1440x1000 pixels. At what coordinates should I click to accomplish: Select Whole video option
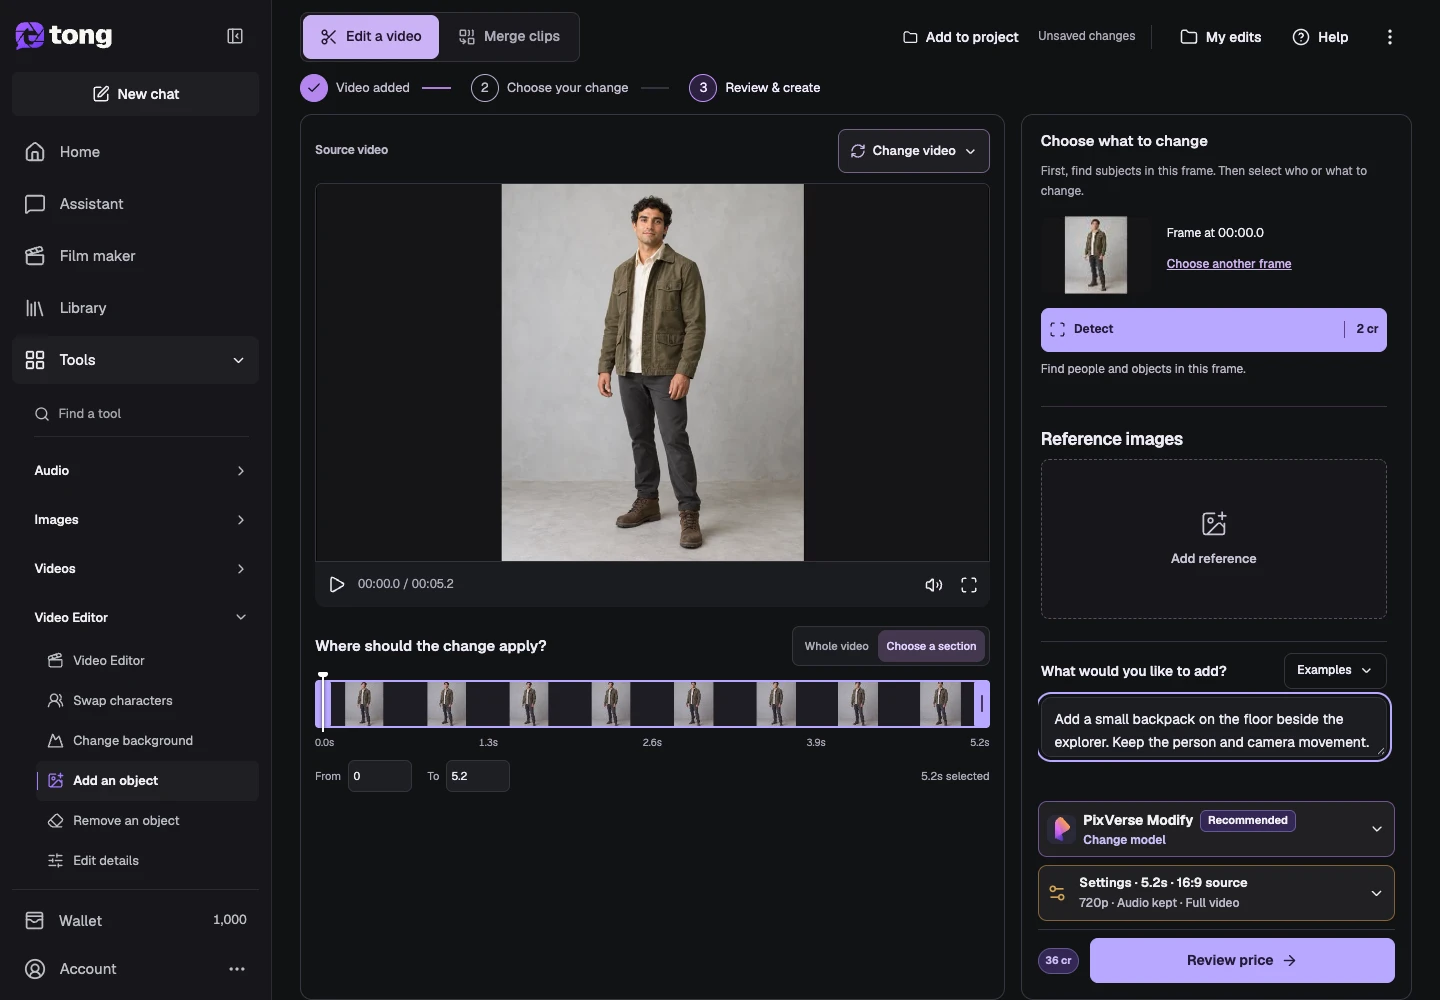pos(836,646)
